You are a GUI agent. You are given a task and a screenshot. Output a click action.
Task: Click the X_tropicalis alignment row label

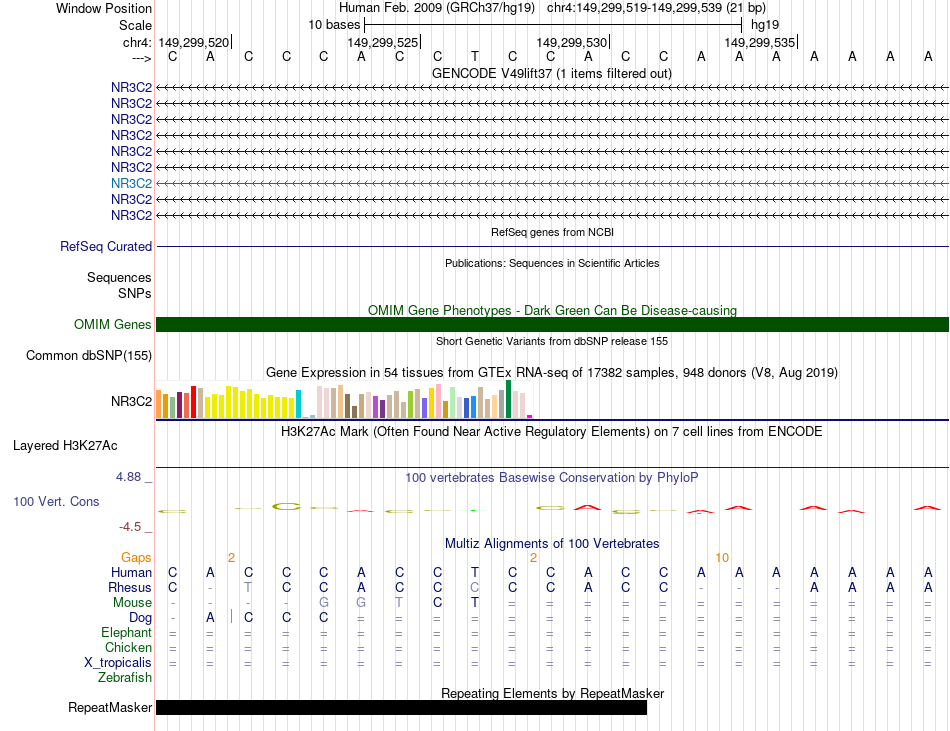pos(118,663)
